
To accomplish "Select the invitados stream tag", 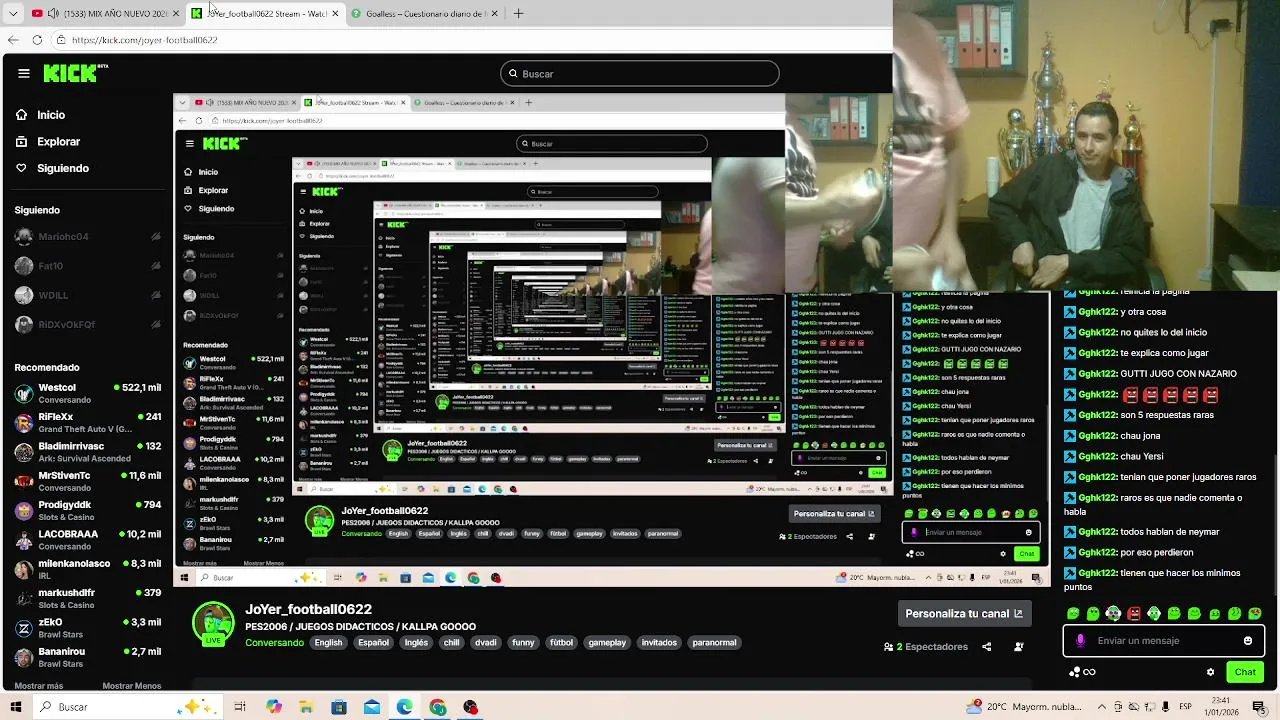I will [659, 643].
